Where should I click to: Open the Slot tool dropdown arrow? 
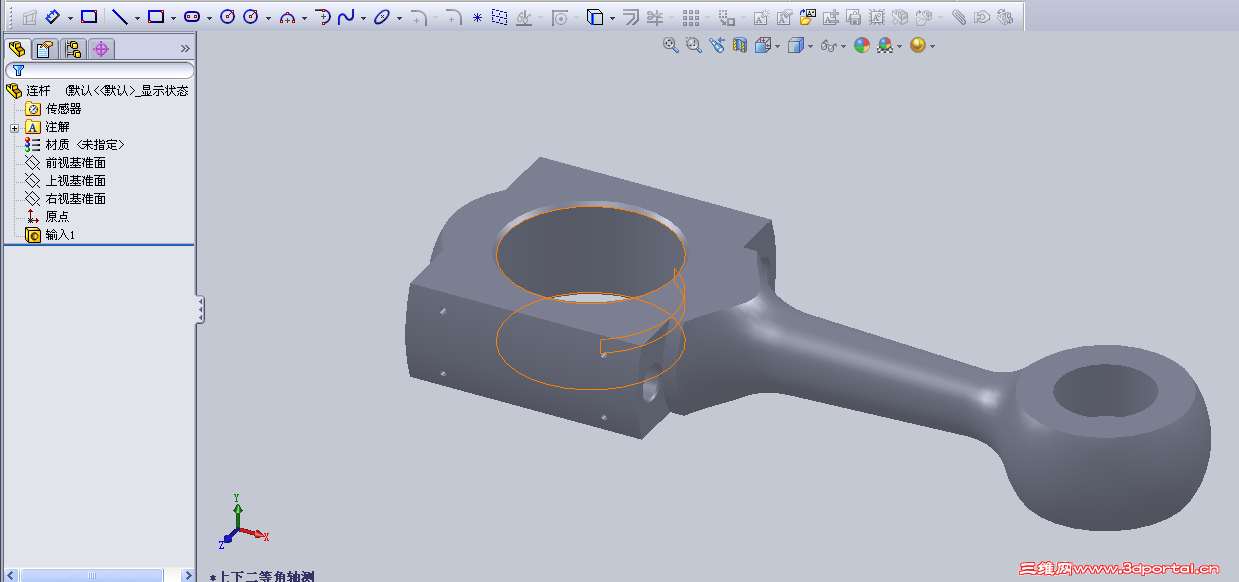[209, 18]
